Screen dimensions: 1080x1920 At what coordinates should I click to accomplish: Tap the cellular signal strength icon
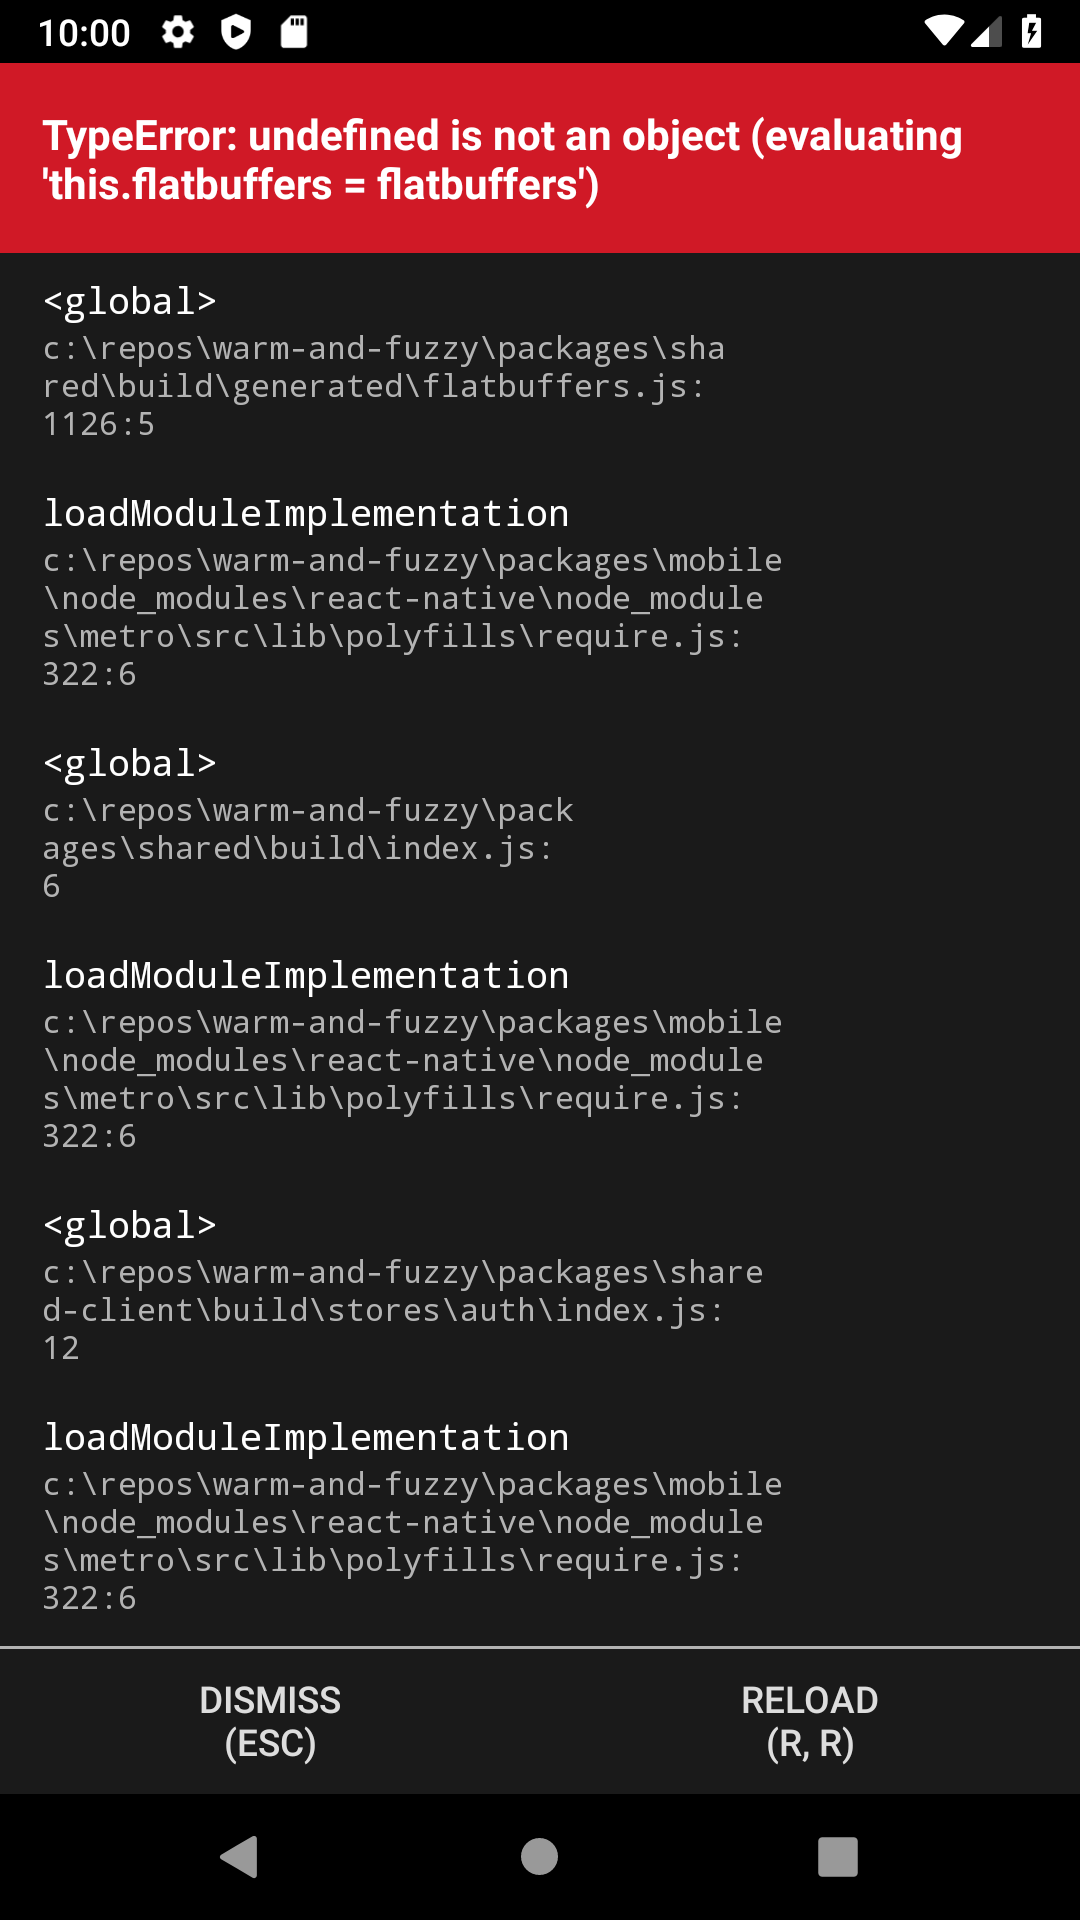point(986,33)
